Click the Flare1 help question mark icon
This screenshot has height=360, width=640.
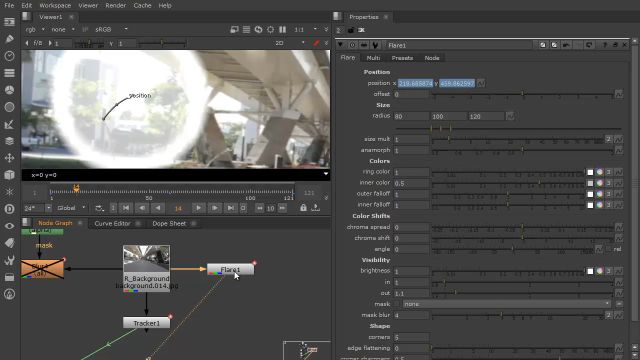pyautogui.click(x=604, y=45)
